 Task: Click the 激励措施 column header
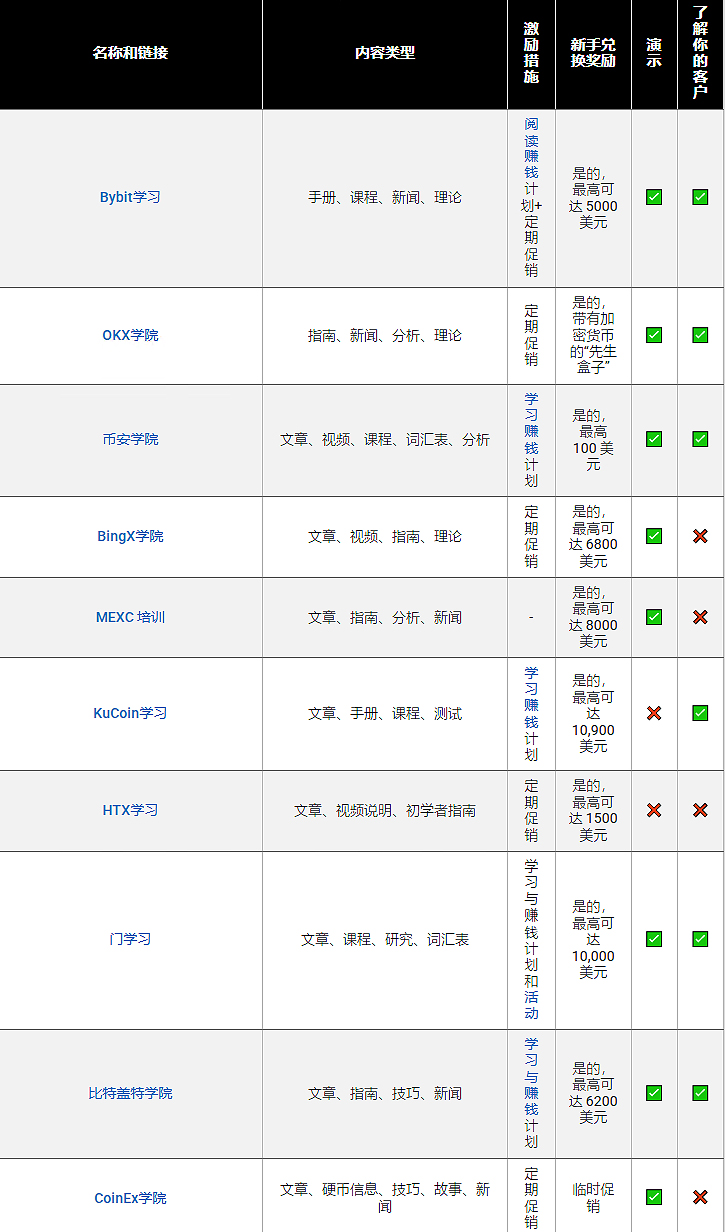(x=531, y=53)
